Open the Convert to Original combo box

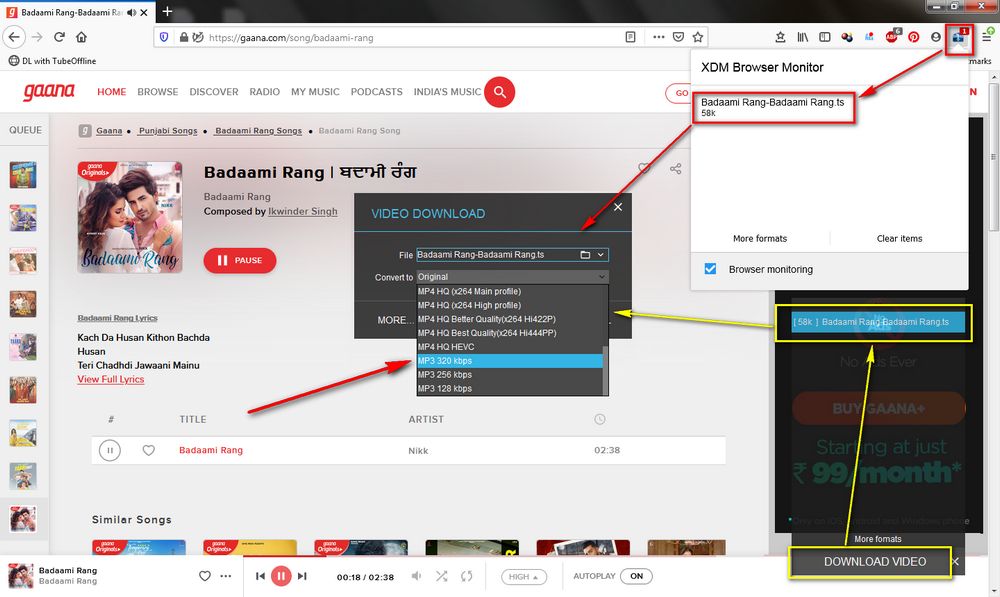click(512, 277)
